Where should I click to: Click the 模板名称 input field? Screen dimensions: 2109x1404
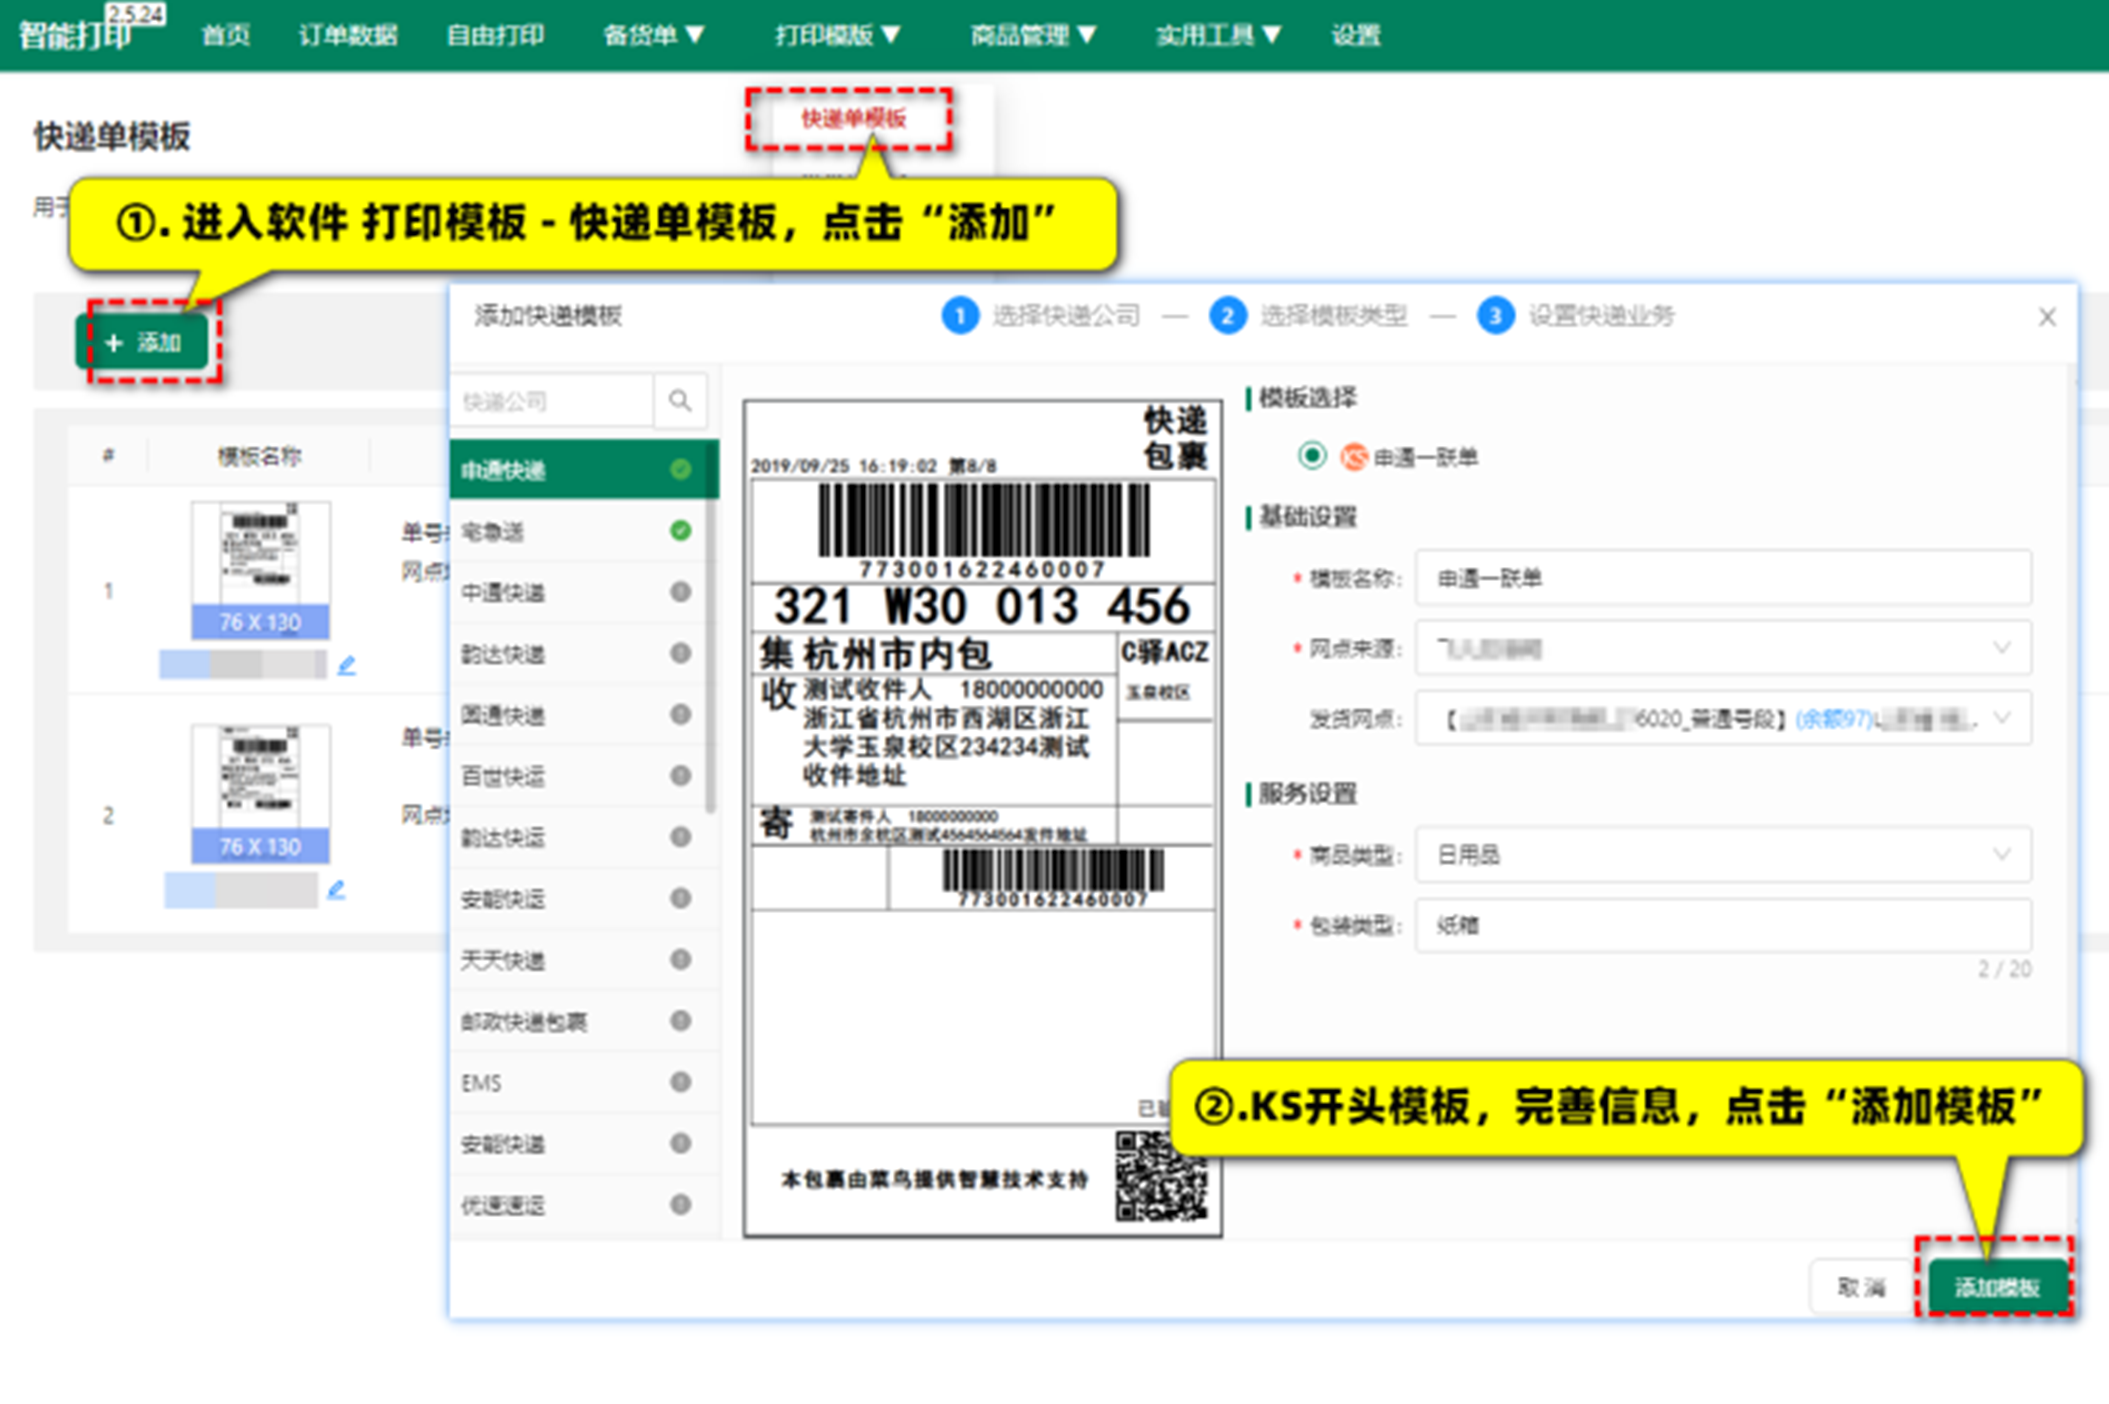click(x=1723, y=578)
